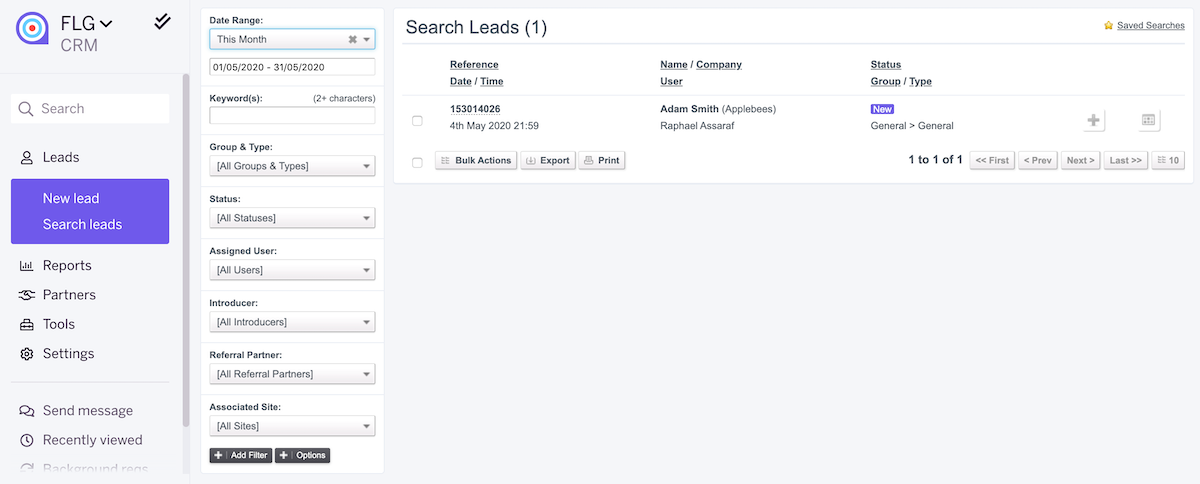
Task: Click the plus icon on Adam Smith row
Action: [x=1094, y=120]
